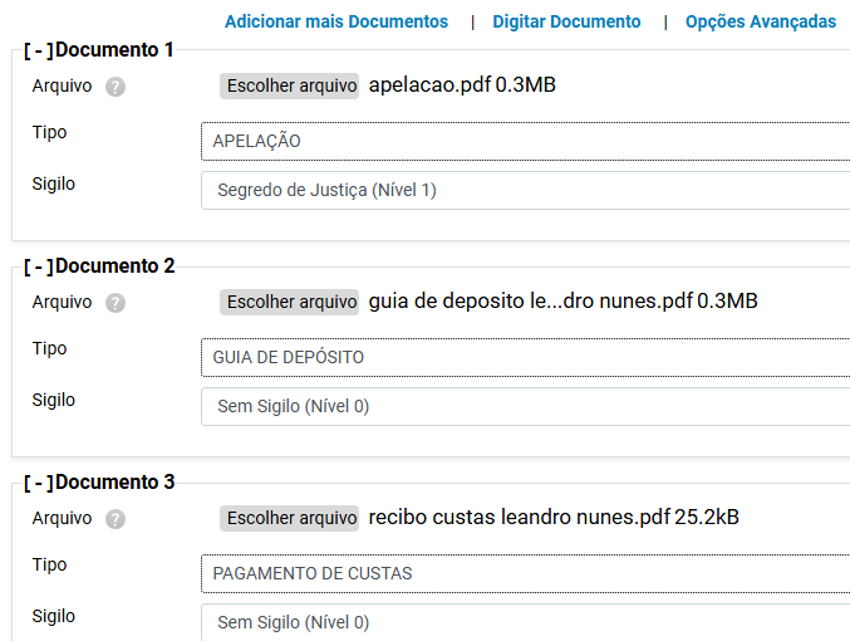Open the help icon for Documento 2 file field
The height and width of the screenshot is (642, 850).
tap(114, 302)
